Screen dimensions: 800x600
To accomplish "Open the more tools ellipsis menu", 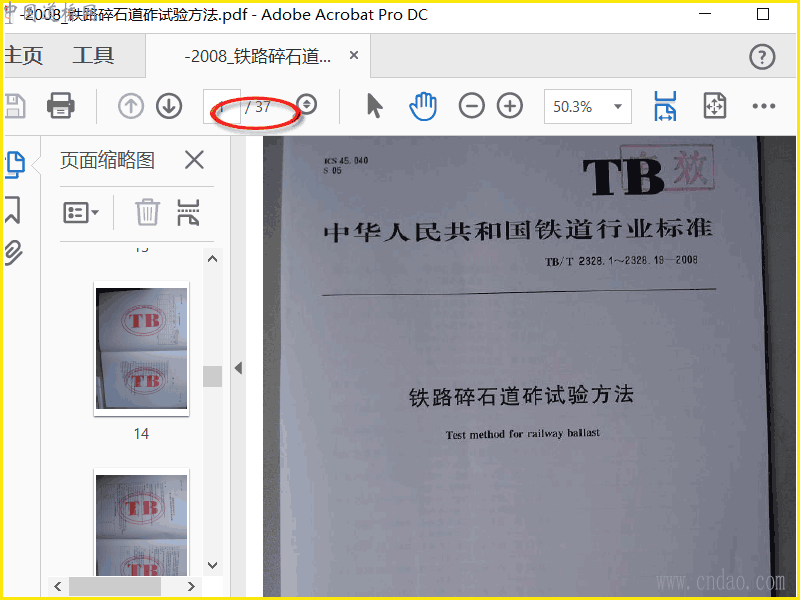I will click(x=764, y=106).
